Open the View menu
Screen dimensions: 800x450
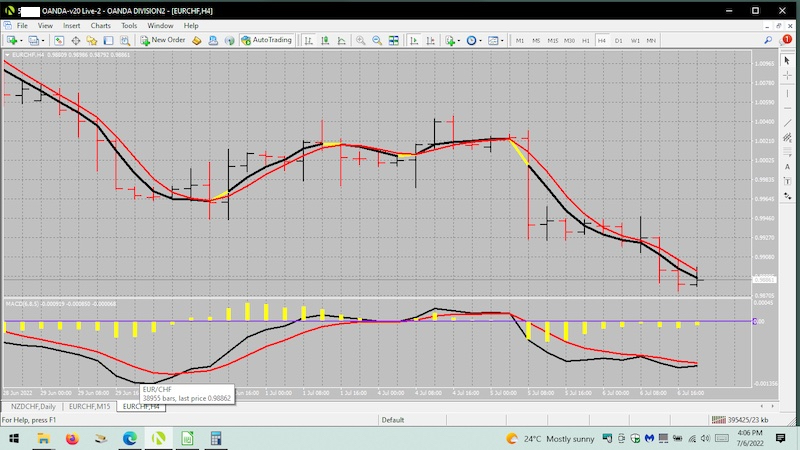pos(45,26)
